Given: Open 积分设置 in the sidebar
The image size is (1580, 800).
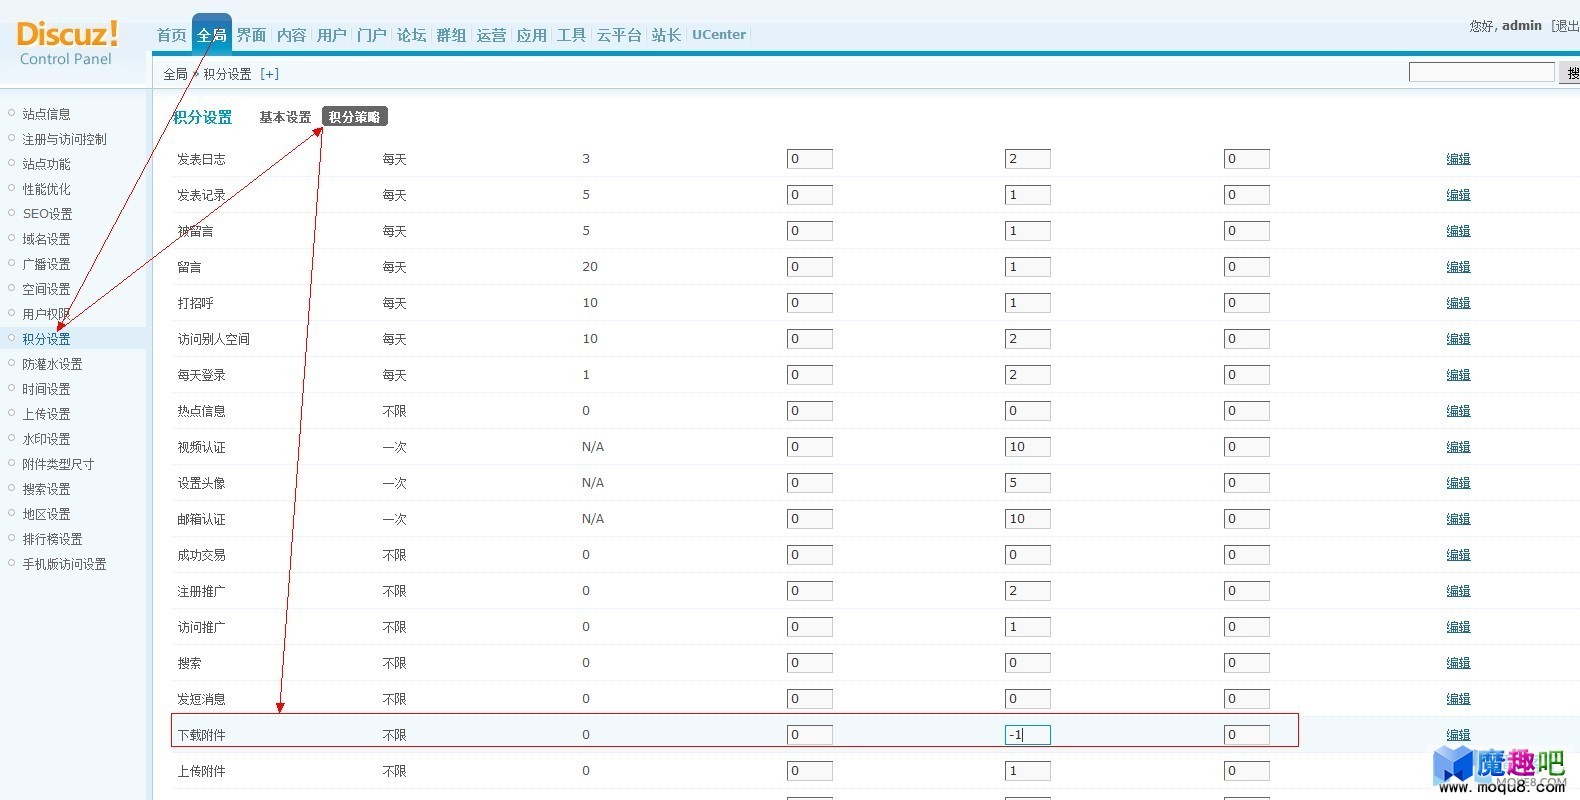Looking at the screenshot, I should [46, 339].
